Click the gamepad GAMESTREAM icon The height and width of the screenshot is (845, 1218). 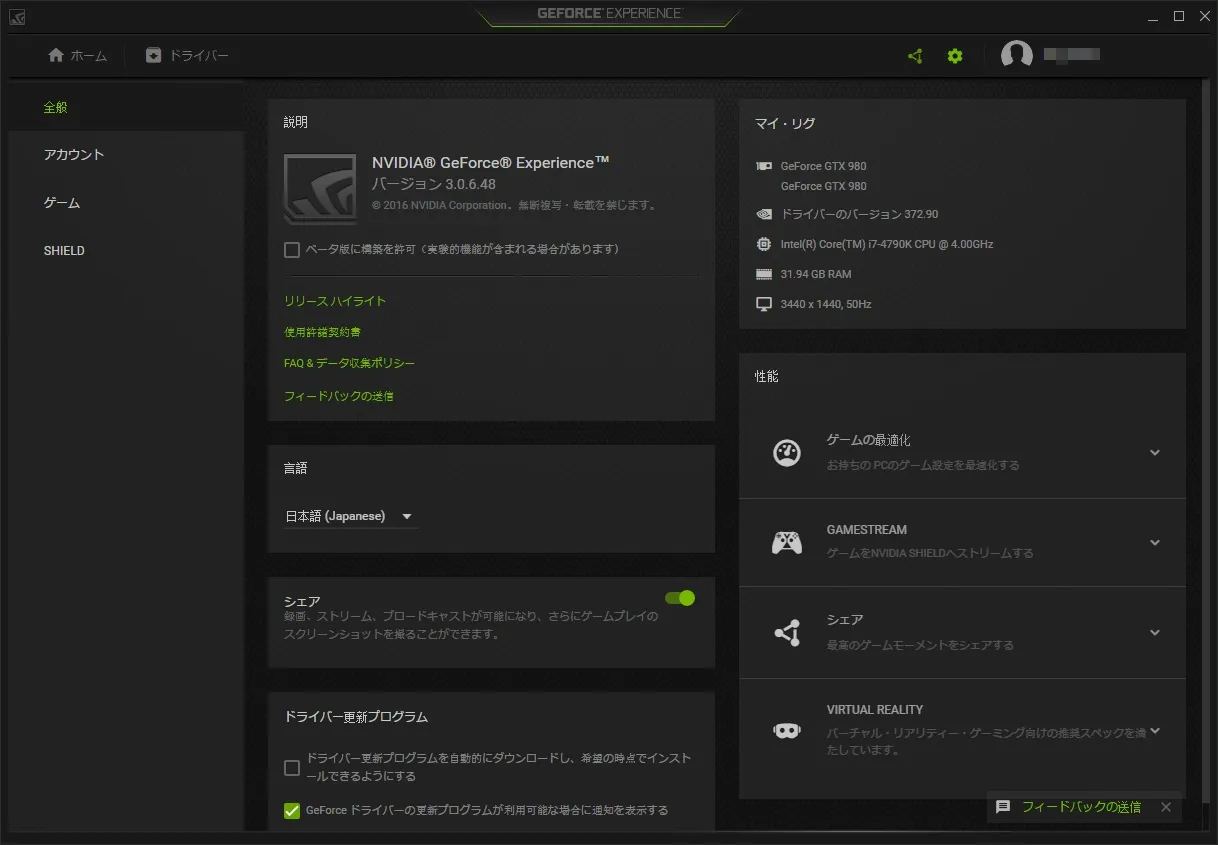787,542
